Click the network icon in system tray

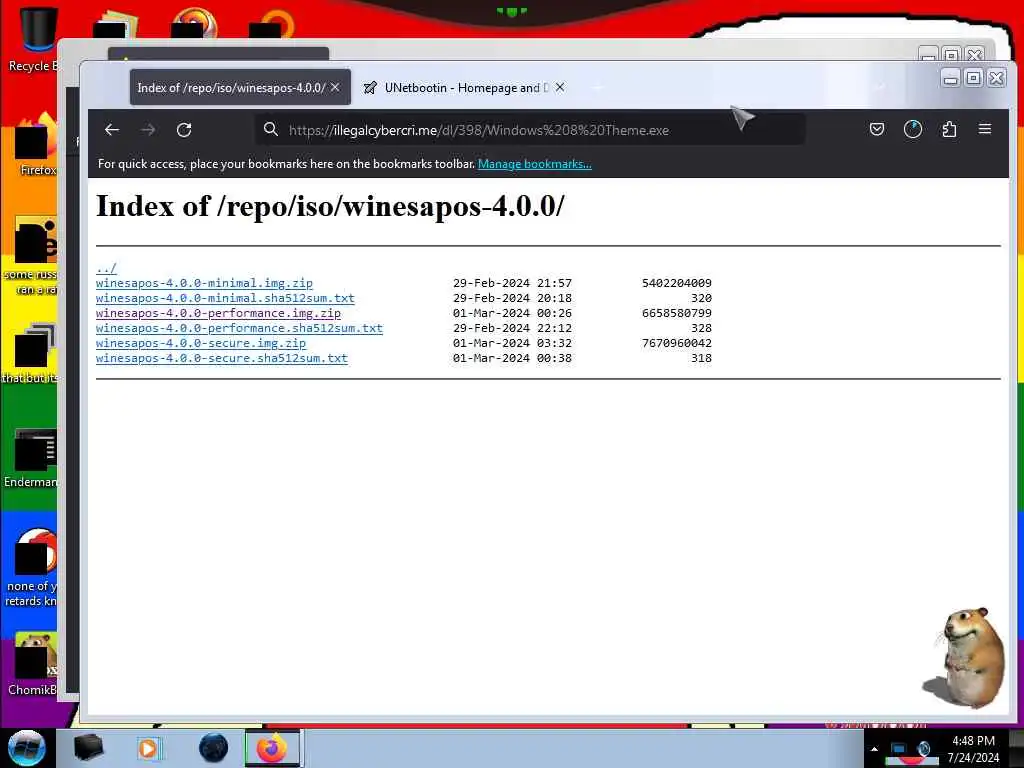[898, 748]
